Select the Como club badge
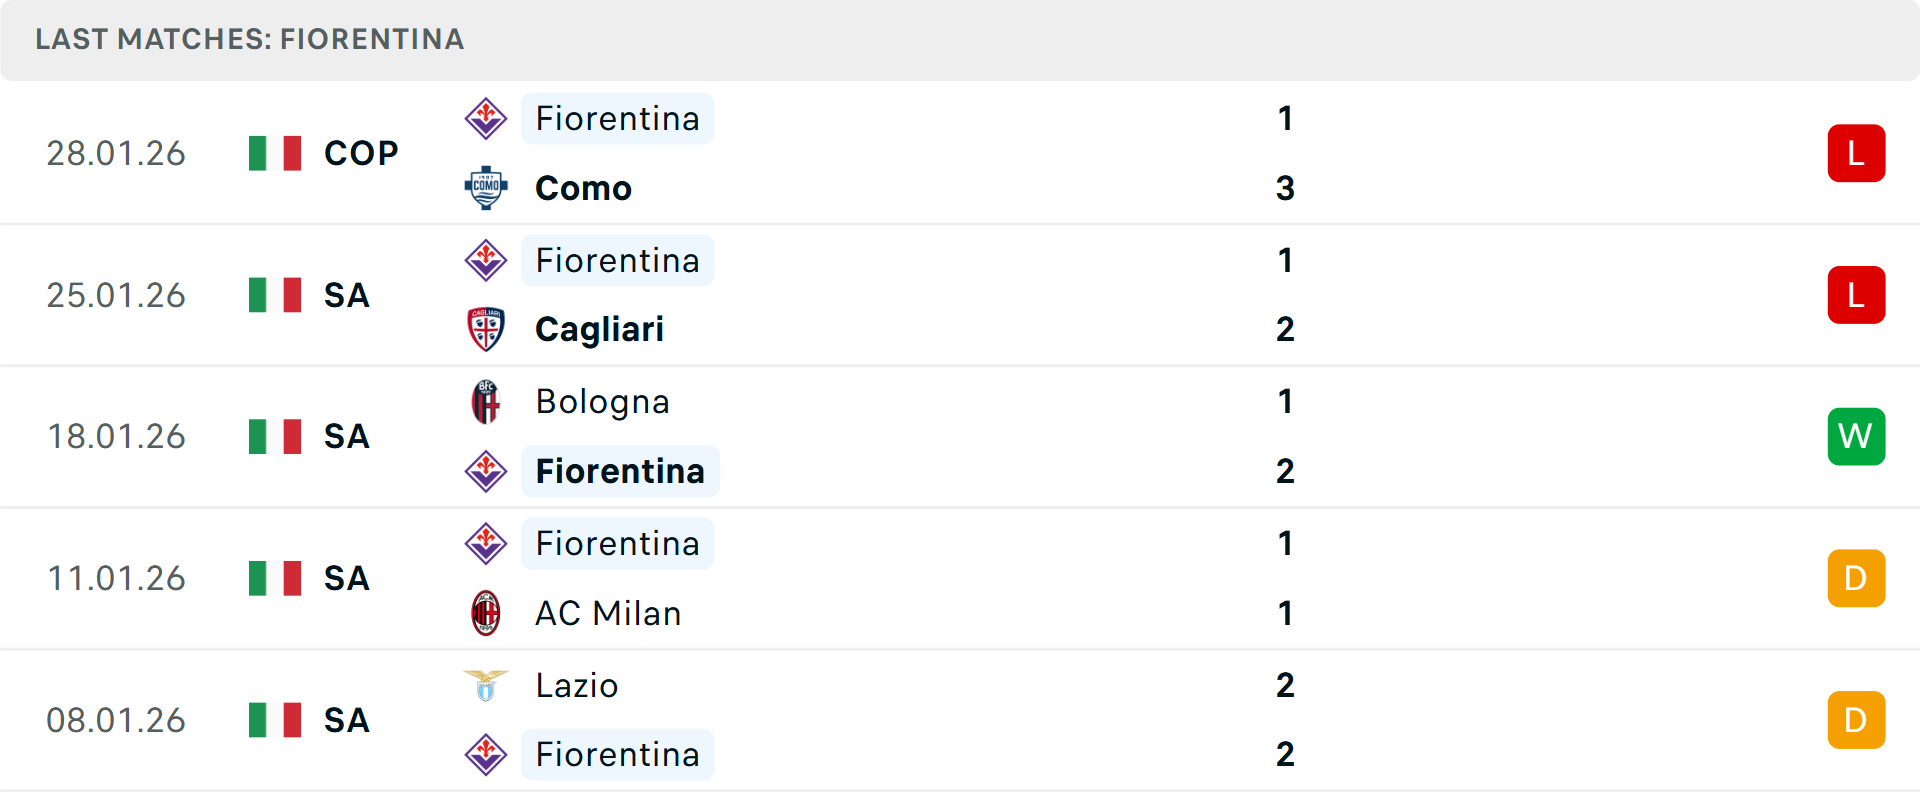 click(486, 188)
